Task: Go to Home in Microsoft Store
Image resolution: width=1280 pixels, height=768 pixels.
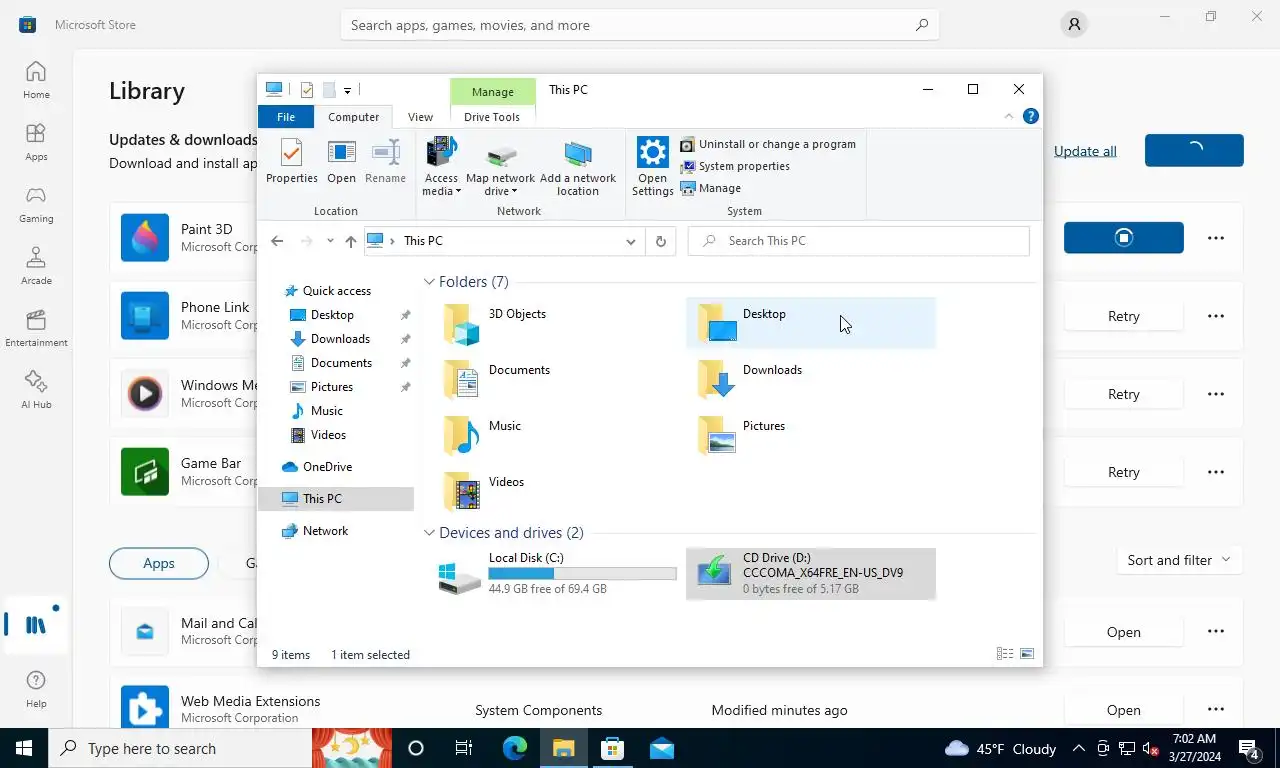Action: click(x=36, y=80)
